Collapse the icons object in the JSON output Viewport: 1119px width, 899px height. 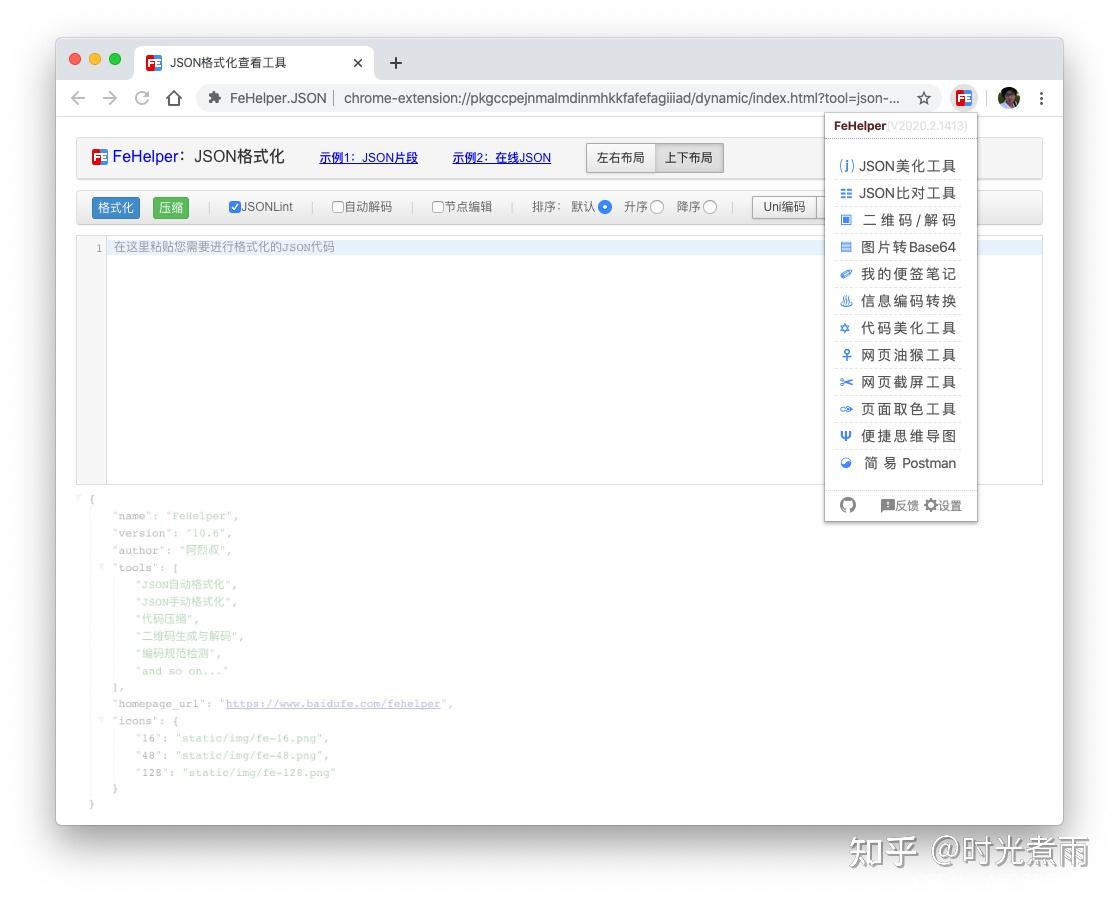101,721
